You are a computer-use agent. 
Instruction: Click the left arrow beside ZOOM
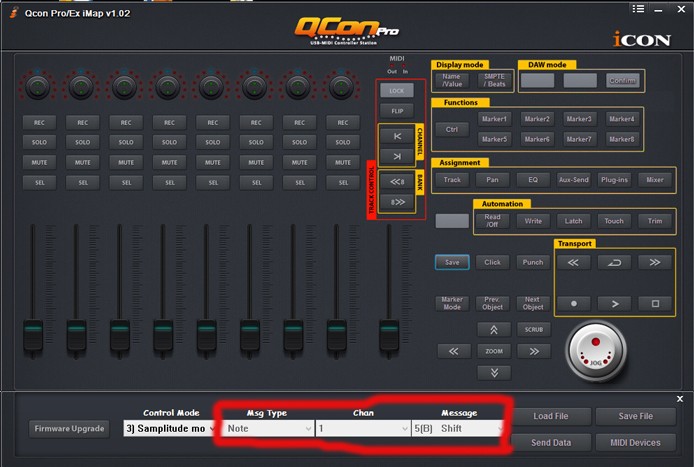coord(454,351)
